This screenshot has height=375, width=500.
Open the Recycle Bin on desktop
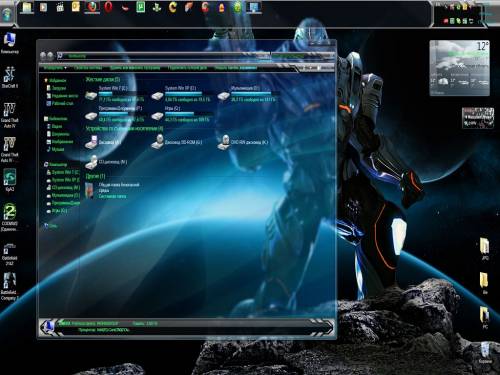click(485, 352)
